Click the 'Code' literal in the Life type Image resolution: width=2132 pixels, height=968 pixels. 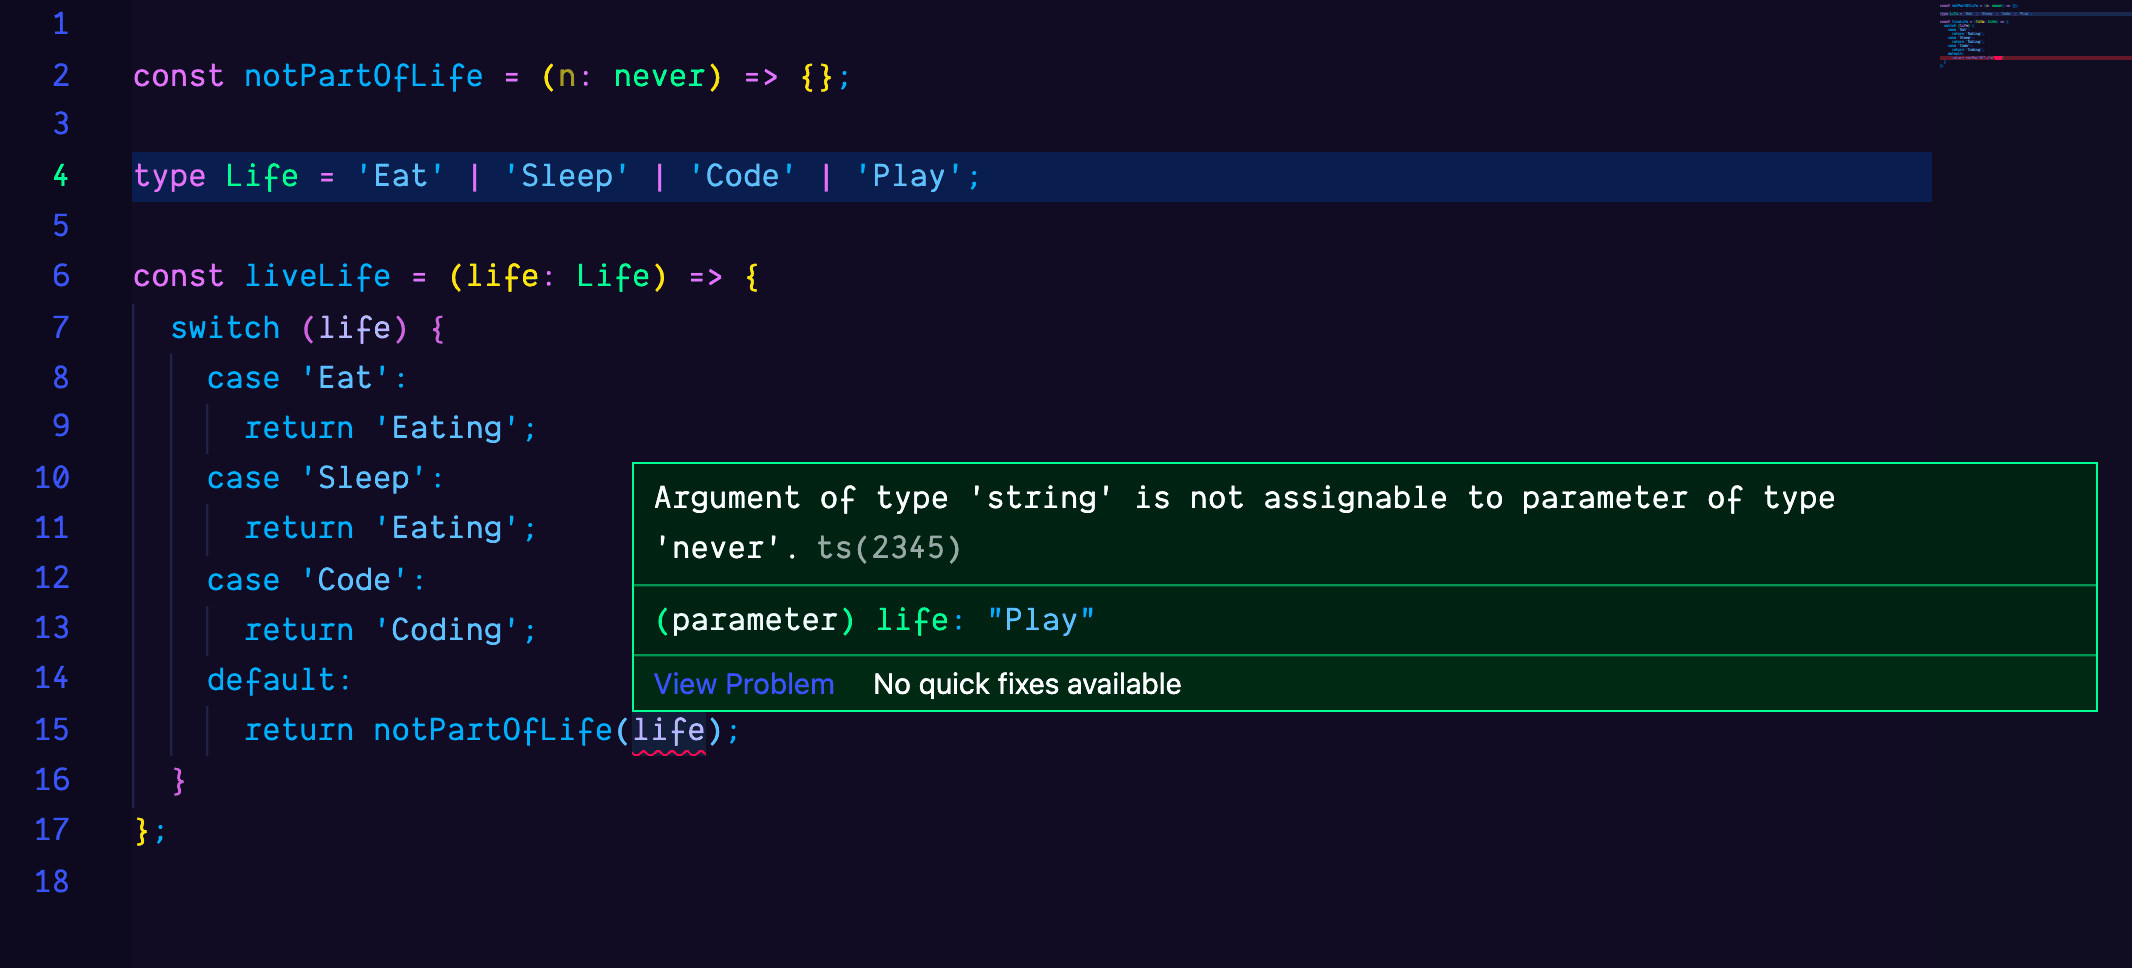point(742,177)
